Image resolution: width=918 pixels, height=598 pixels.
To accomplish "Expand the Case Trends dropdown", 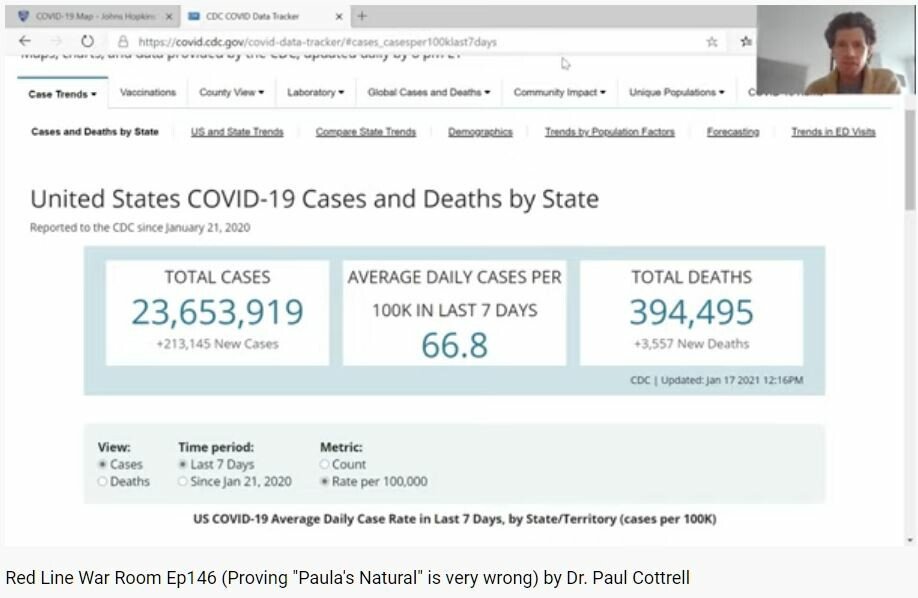I will (x=63, y=94).
